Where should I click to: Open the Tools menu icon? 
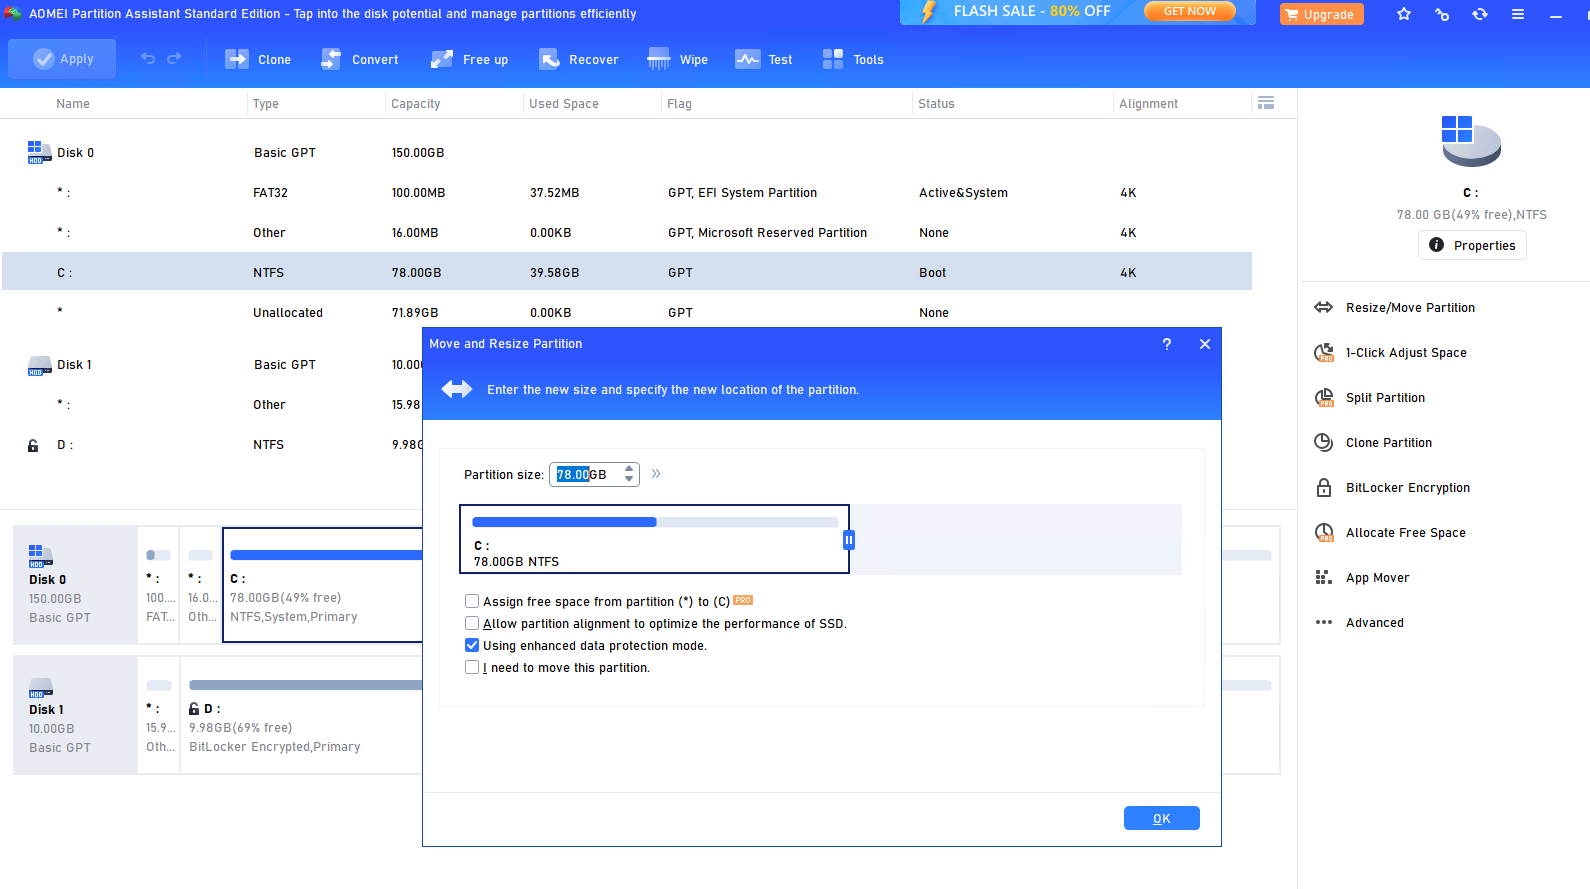tap(833, 59)
